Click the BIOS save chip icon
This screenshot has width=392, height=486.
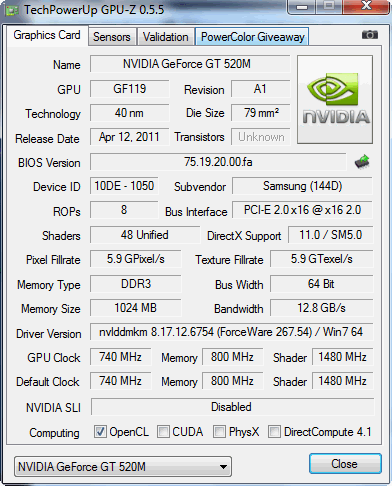(362, 162)
